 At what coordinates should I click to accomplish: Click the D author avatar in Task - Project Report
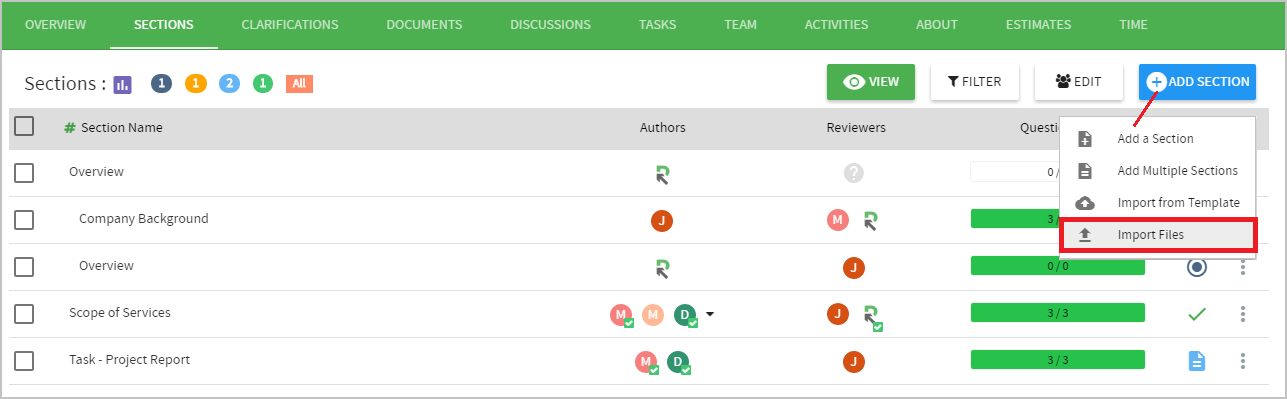point(678,362)
